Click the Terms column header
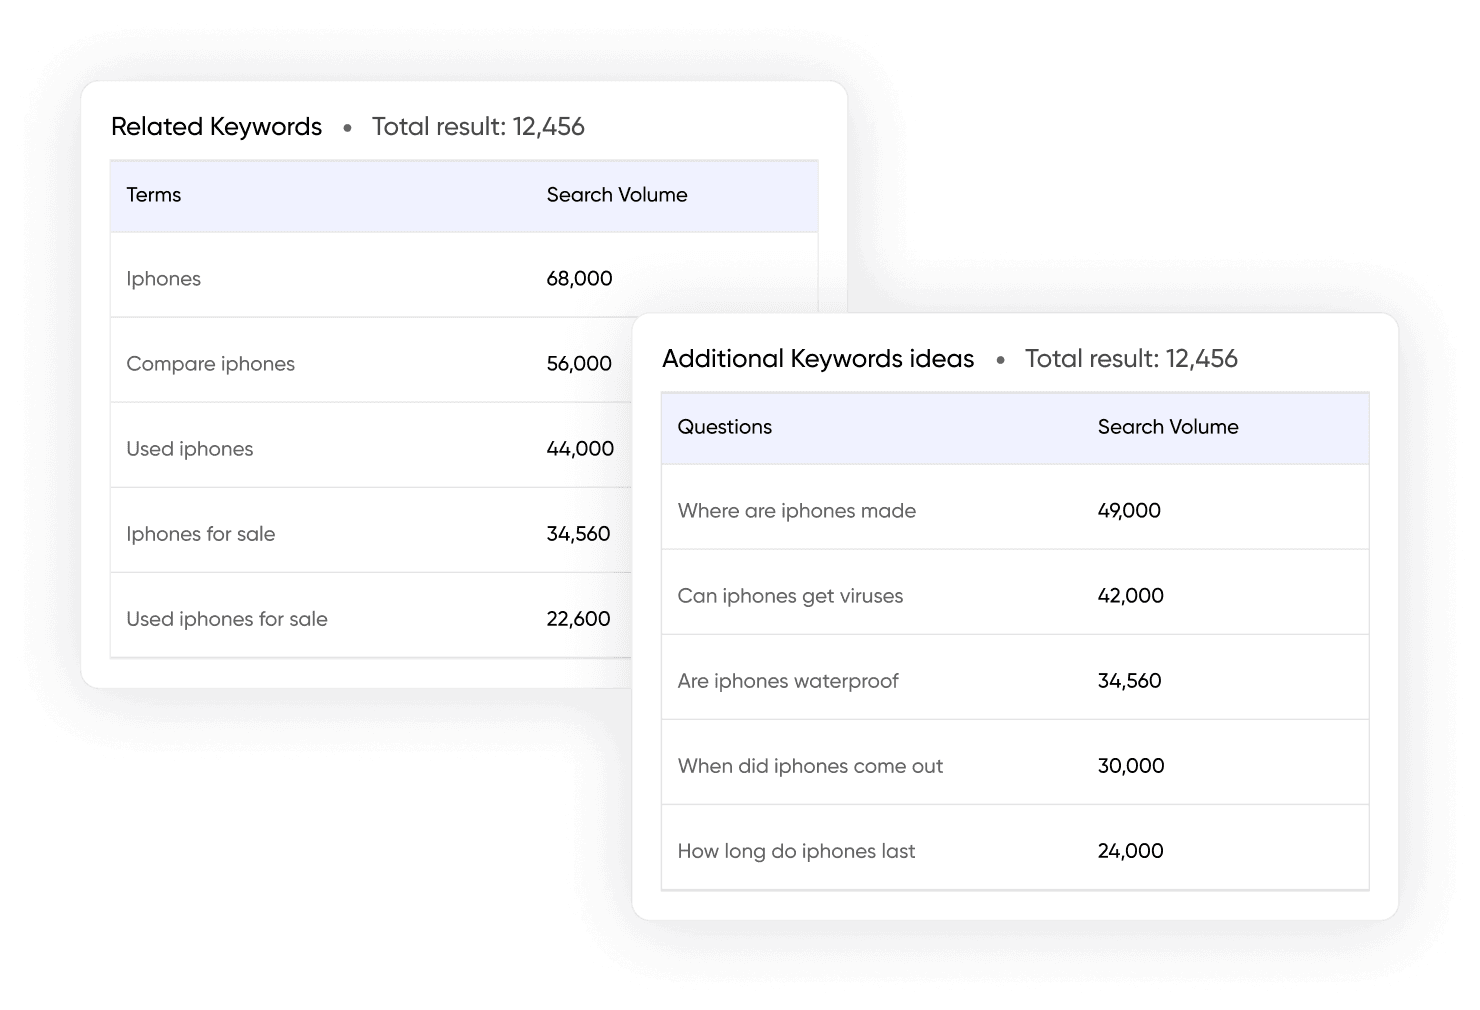Viewport: 1480px width, 1010px height. 153,195
